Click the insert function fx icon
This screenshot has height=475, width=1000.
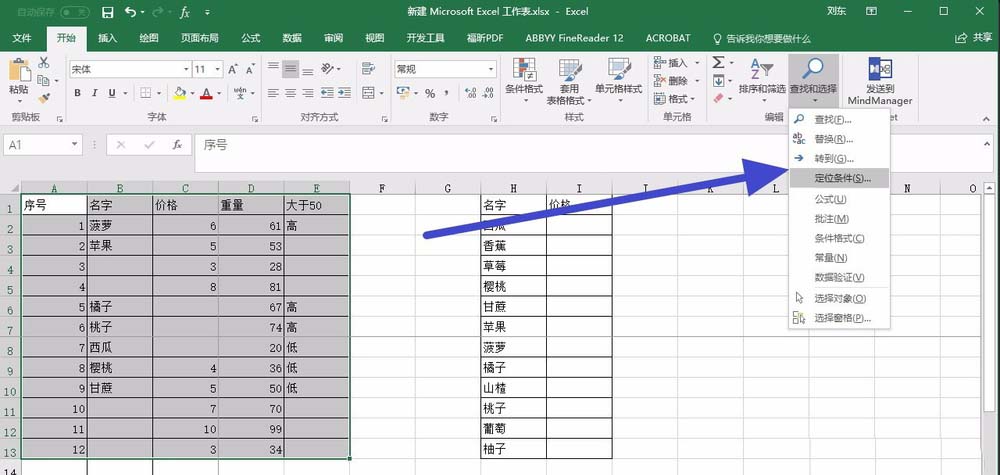pyautogui.click(x=177, y=145)
